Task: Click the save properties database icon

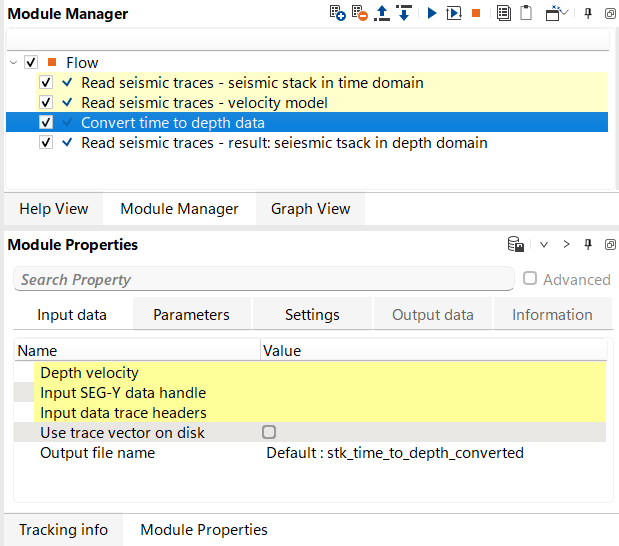Action: (516, 244)
